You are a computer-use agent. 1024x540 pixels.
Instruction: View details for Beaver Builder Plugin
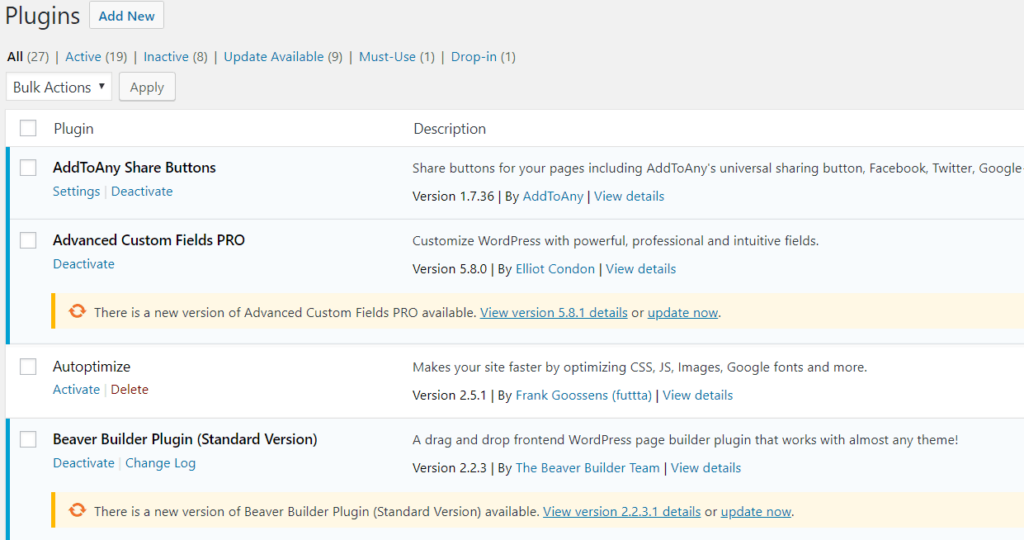(x=706, y=468)
